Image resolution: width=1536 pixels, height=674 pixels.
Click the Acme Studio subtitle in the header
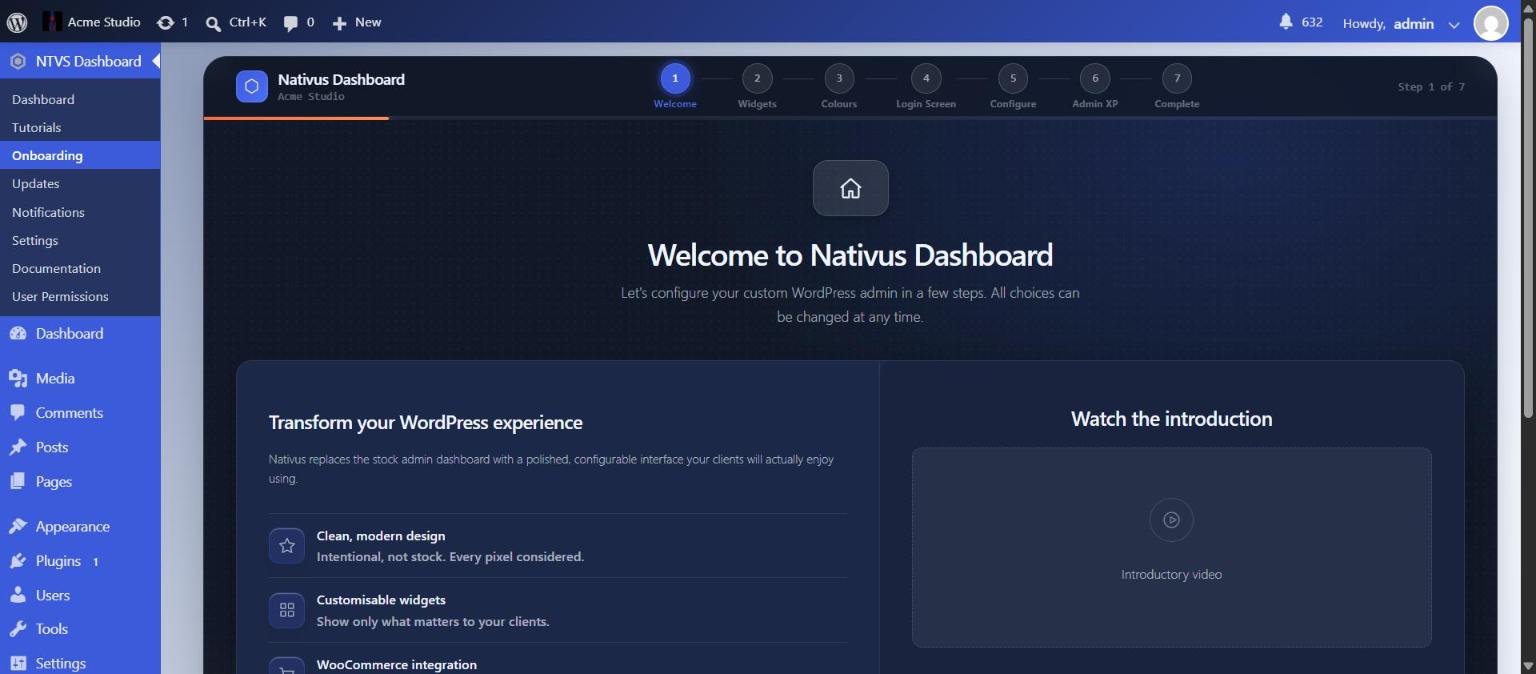click(x=311, y=97)
